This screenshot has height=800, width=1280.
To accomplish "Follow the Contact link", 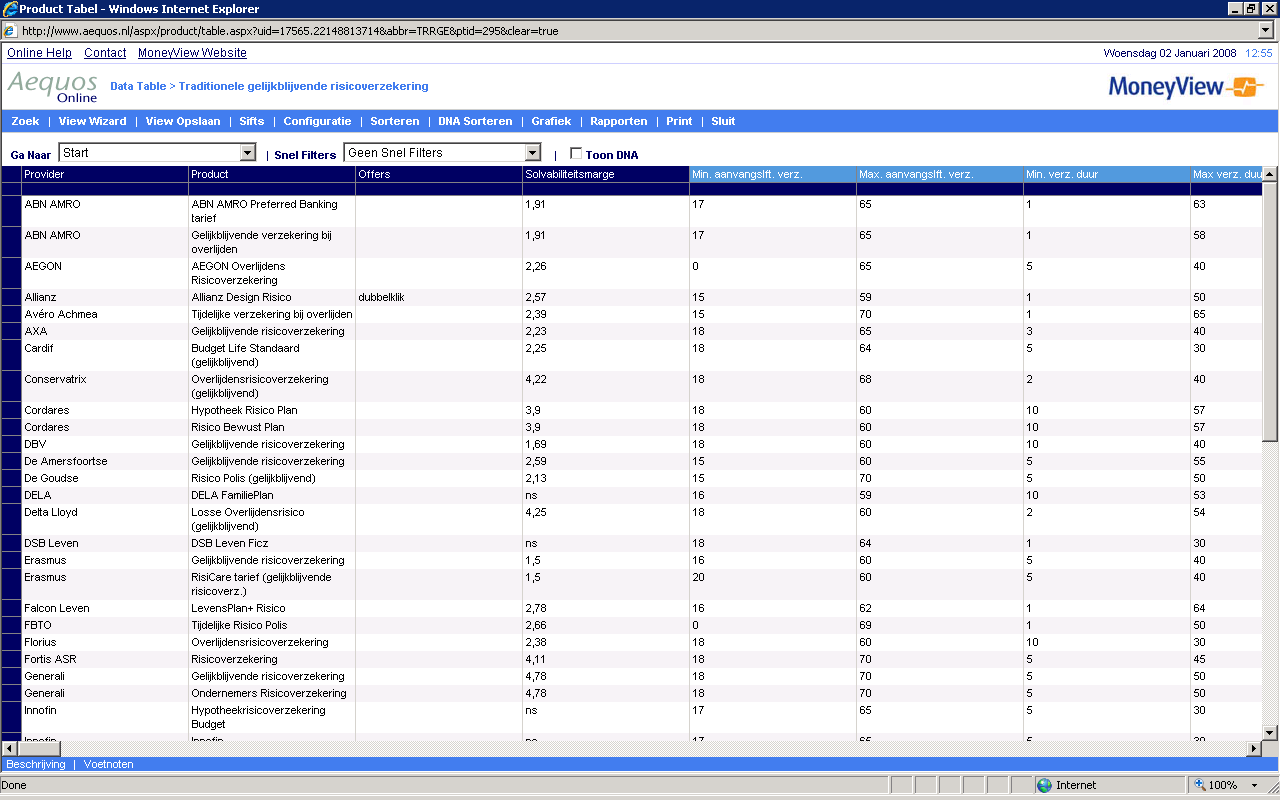I will tap(105, 53).
